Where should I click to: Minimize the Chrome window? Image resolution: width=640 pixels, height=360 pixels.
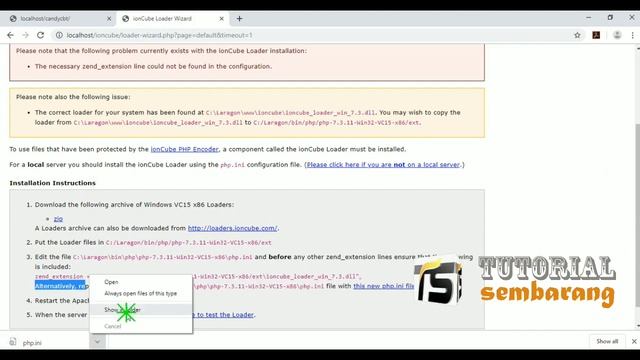[588, 18]
